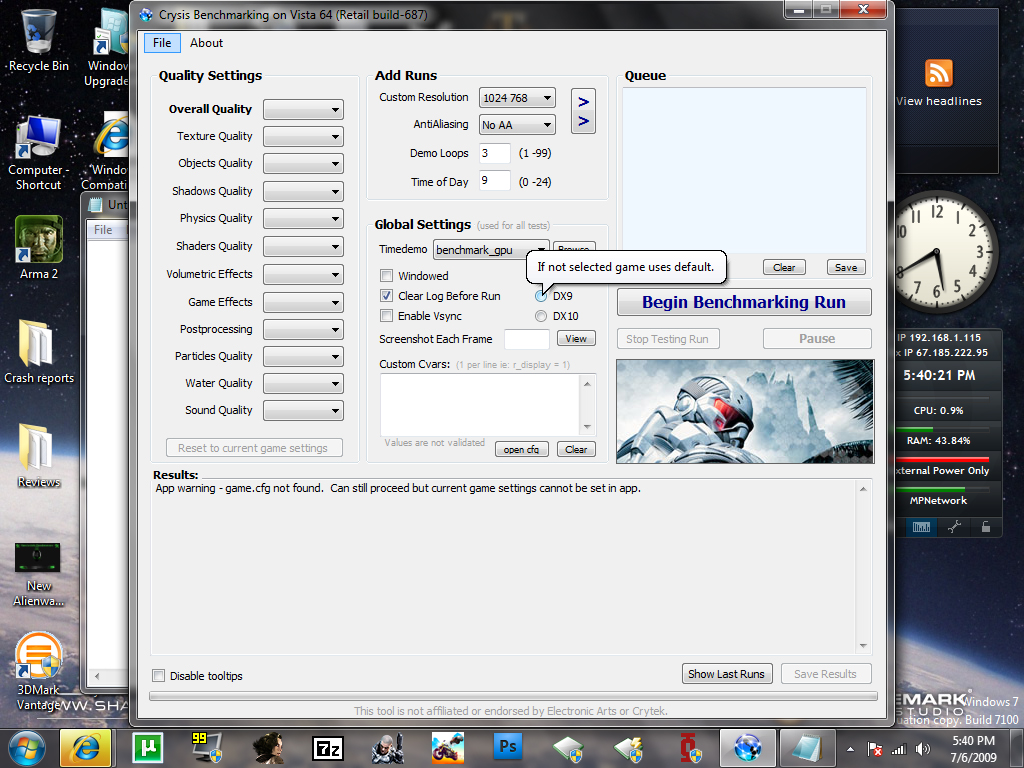The width and height of the screenshot is (1024, 768).
Task: Open the motorbike game taskbar icon
Action: point(448,748)
